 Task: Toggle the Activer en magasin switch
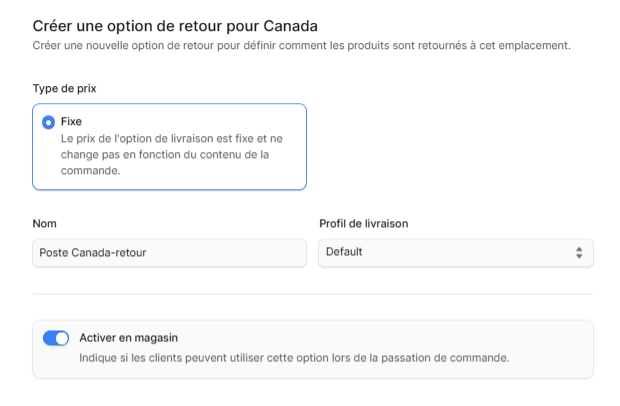(x=56, y=338)
